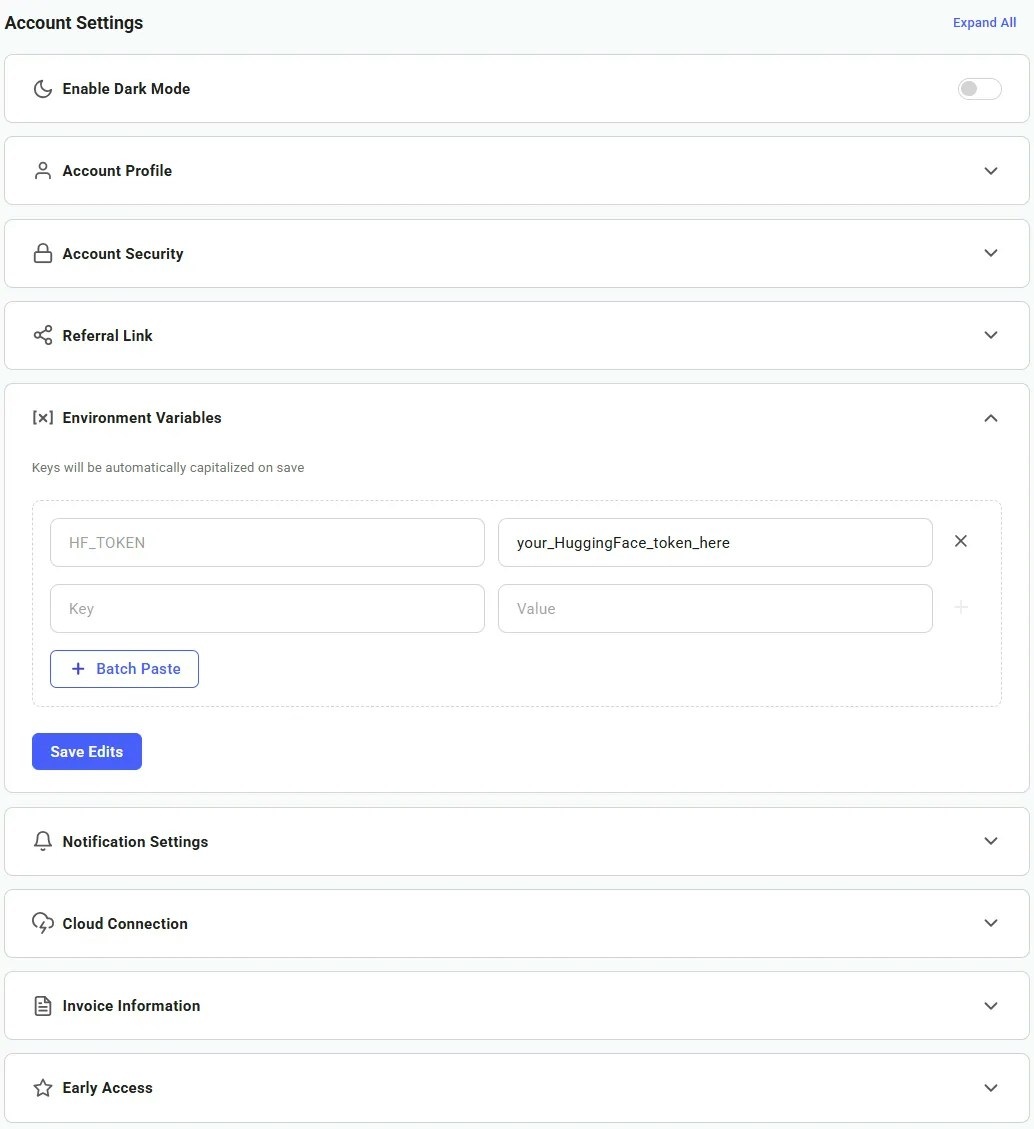Click the padlock icon for Account Security
This screenshot has height=1129, width=1034.
42,254
